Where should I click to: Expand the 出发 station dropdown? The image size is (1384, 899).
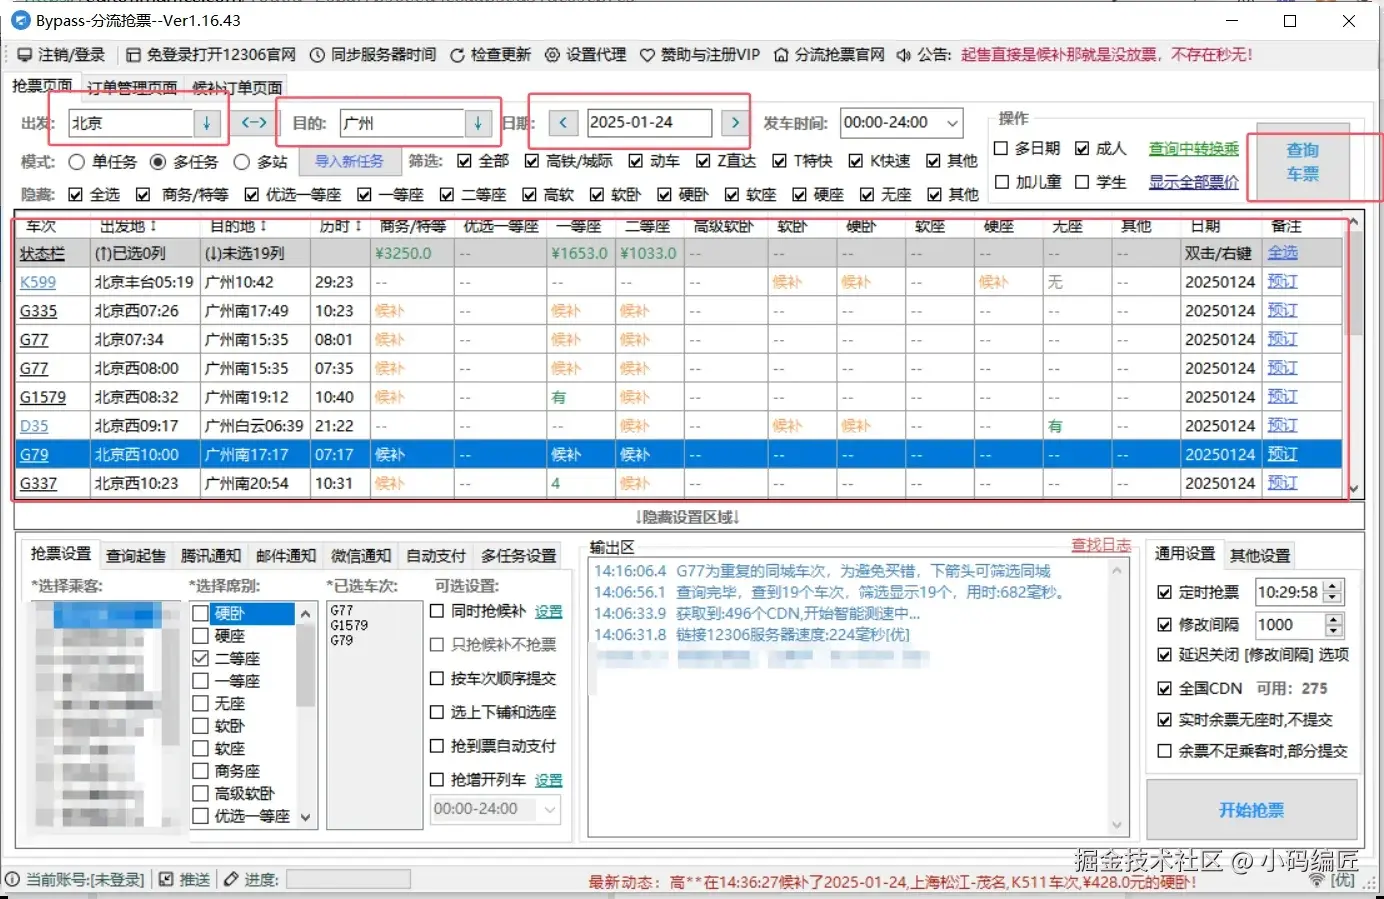click(206, 123)
